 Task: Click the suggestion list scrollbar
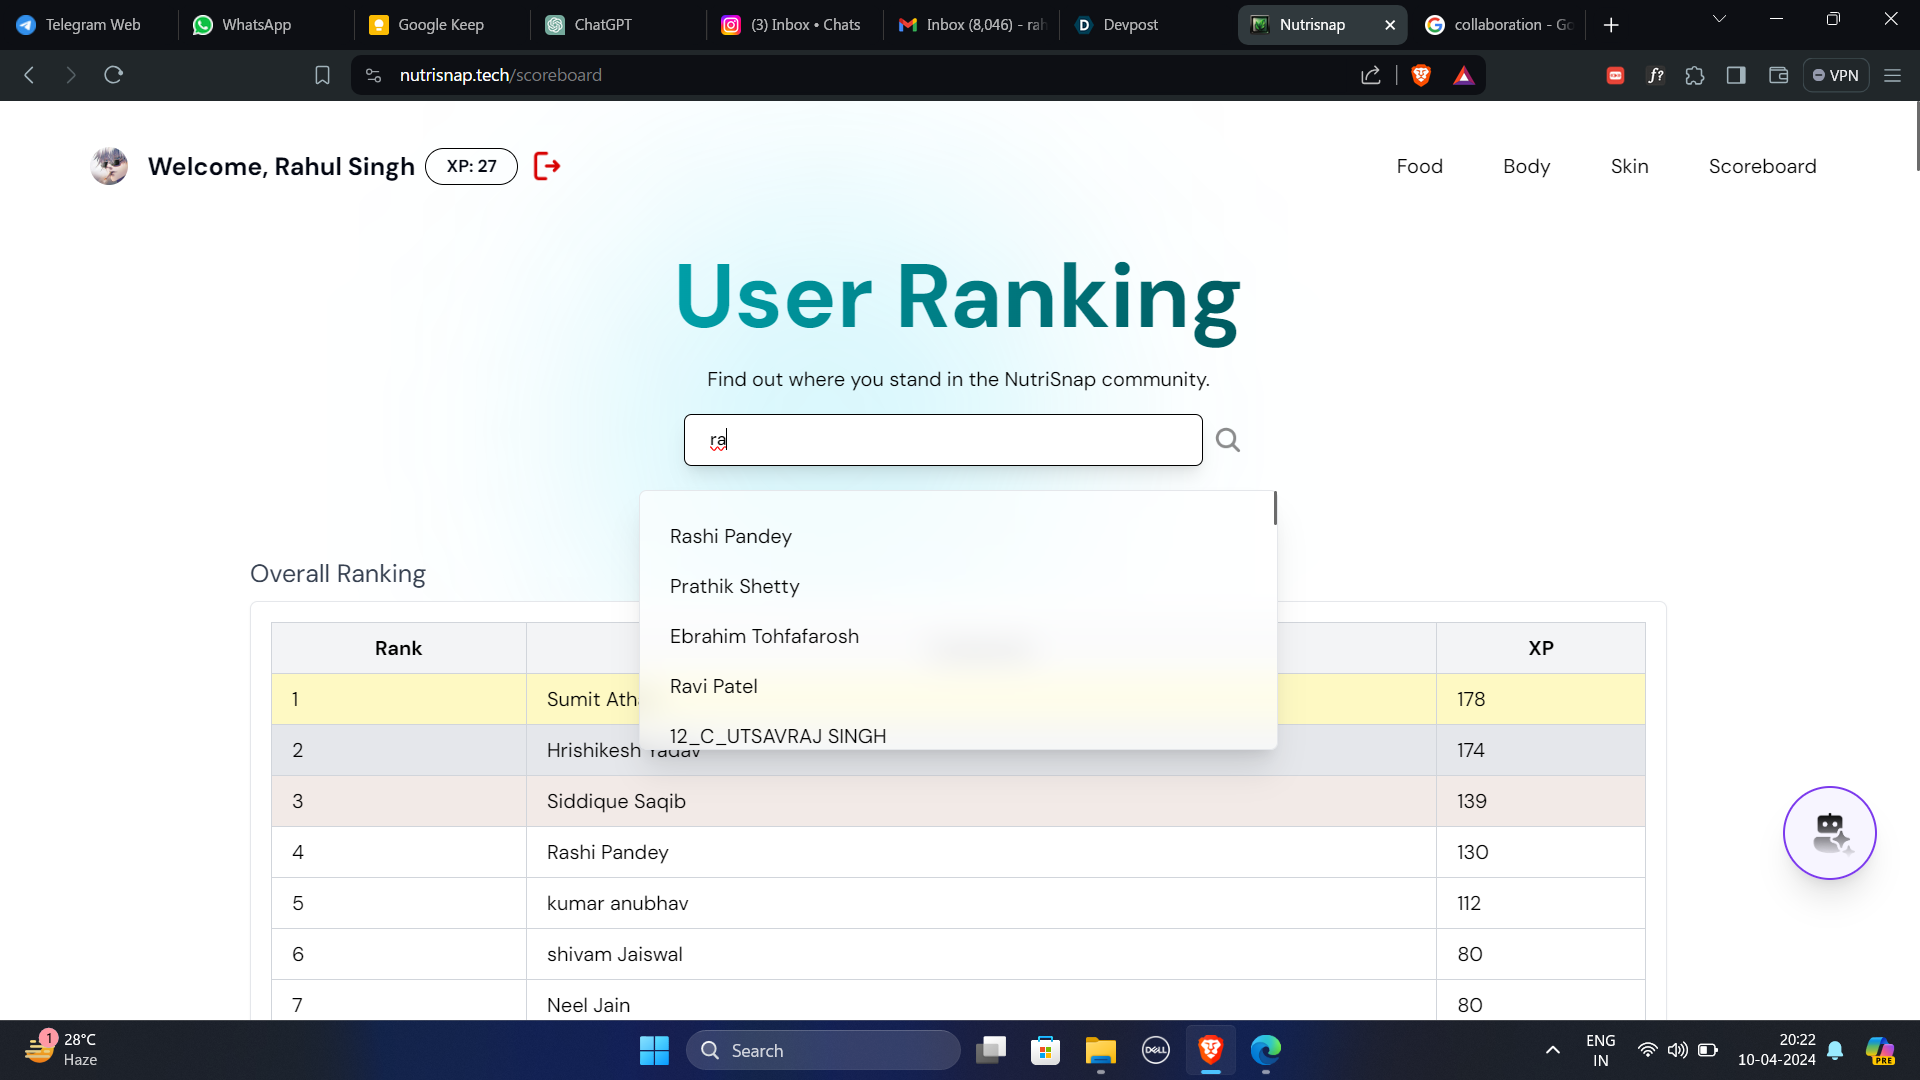pos(1275,509)
